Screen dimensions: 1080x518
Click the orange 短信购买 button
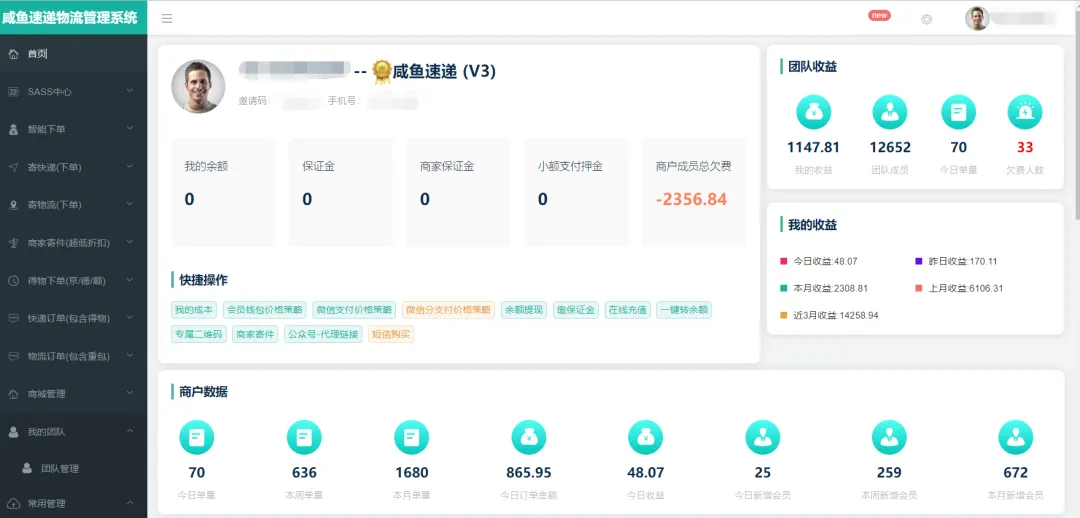coord(391,334)
